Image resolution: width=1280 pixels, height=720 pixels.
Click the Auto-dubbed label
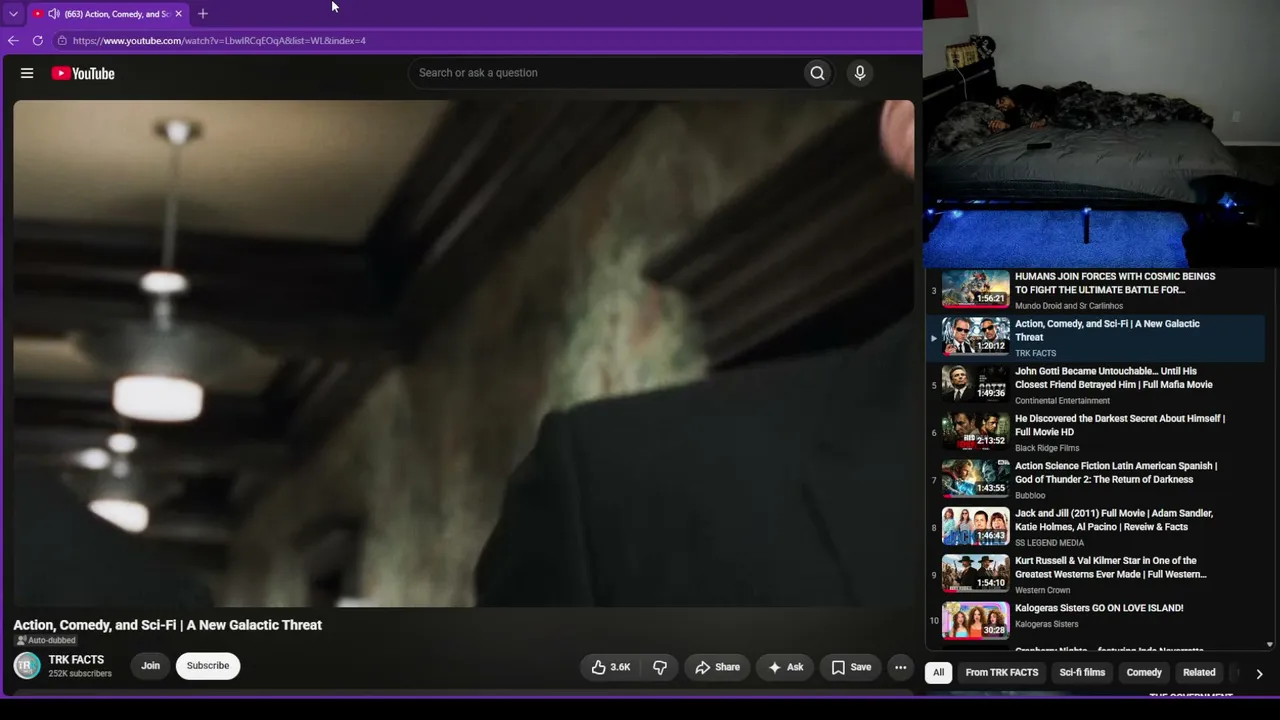(46, 641)
